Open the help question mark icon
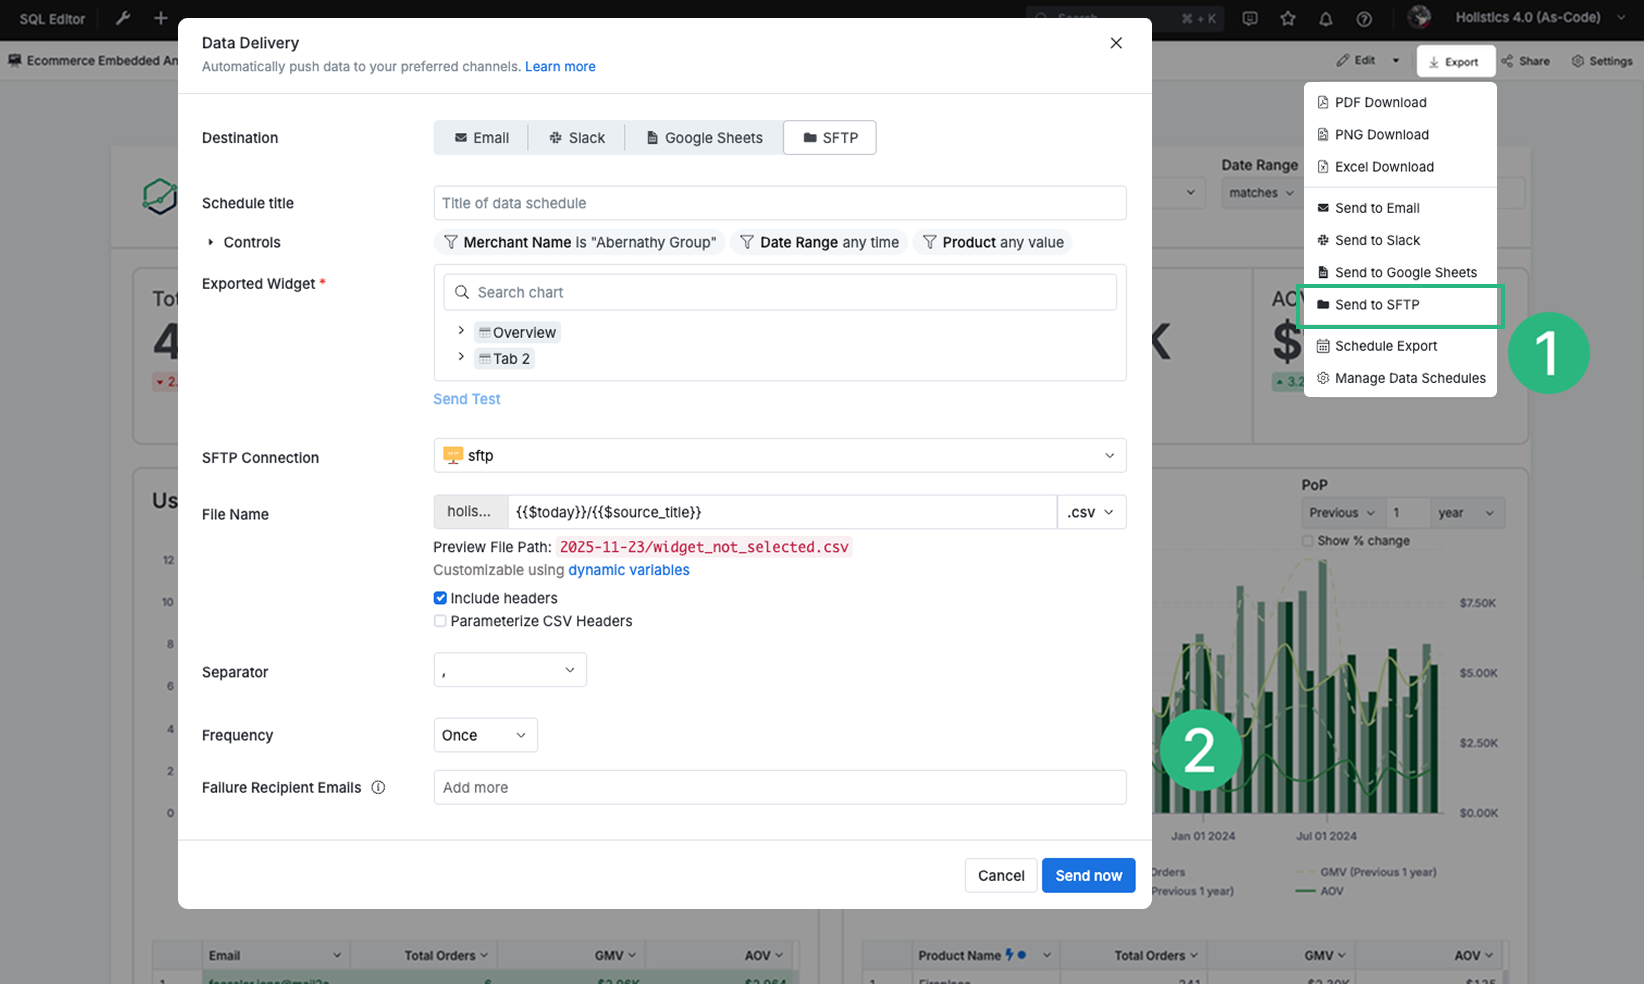 (x=1363, y=18)
